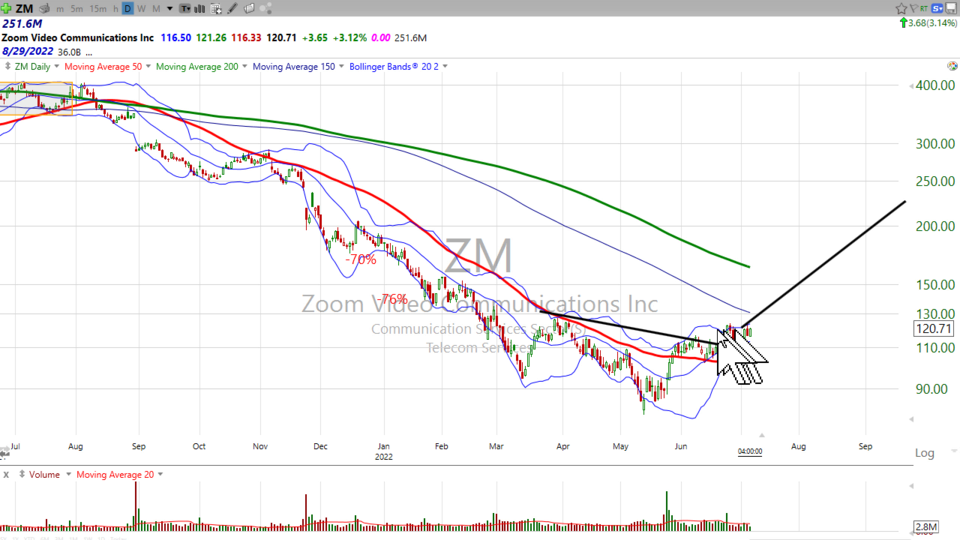Image resolution: width=960 pixels, height=540 pixels.
Task: Click the 251.6M text at top left
Action: (x=22, y=24)
